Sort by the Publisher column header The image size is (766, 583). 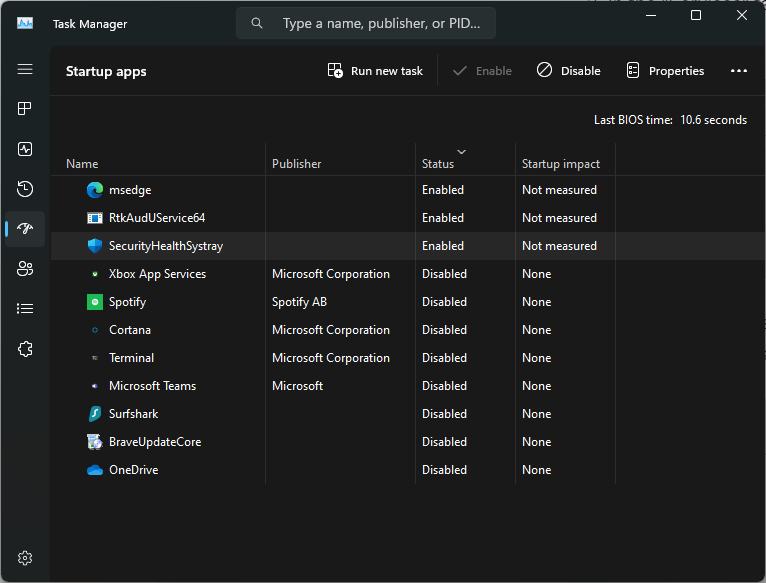pyautogui.click(x=340, y=159)
